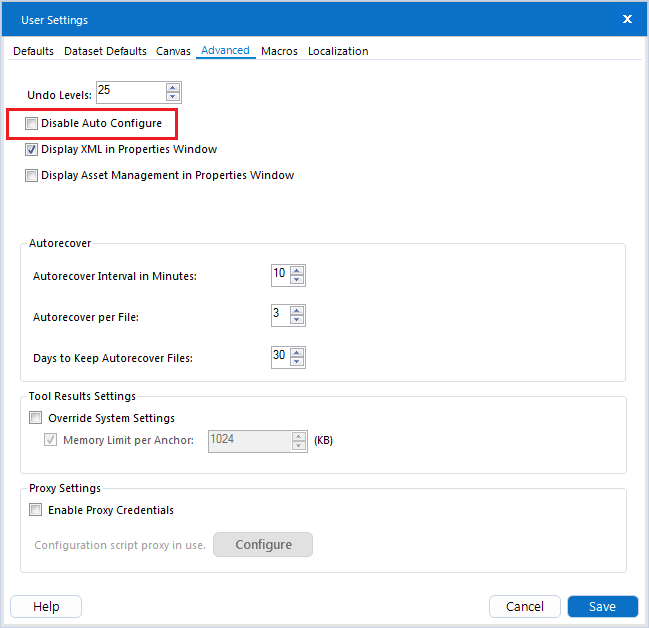This screenshot has height=628, width=649.
Task: Click inside the Undo Levels field
Action: pyautogui.click(x=130, y=92)
